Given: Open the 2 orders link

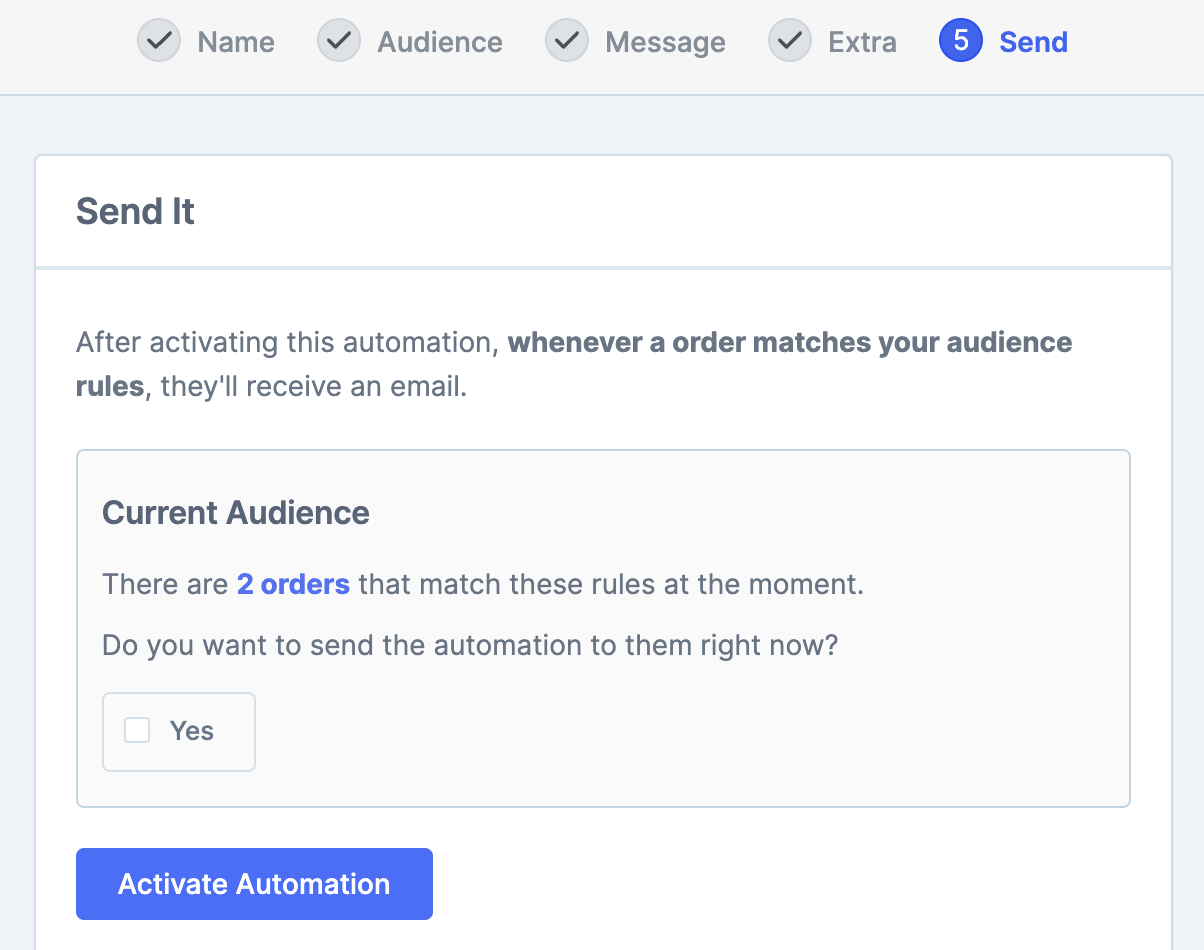Looking at the screenshot, I should point(293,584).
